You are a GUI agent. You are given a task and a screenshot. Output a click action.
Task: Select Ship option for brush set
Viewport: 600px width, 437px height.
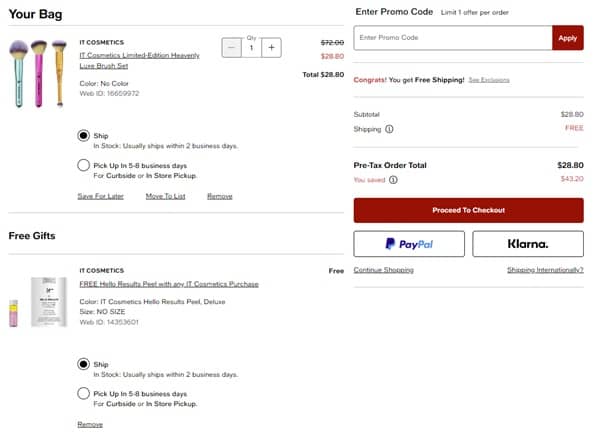[x=84, y=135]
